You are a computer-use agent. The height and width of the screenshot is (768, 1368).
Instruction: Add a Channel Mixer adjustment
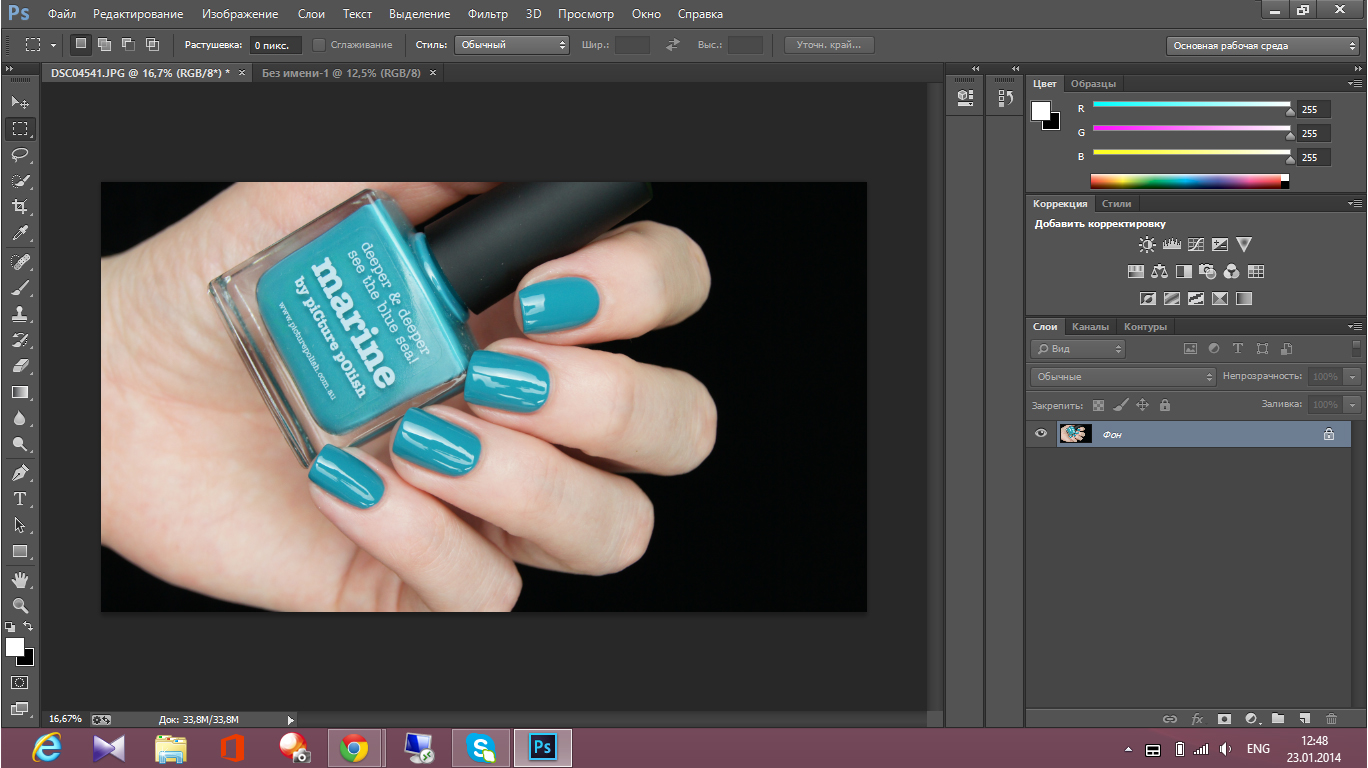[x=1231, y=271]
